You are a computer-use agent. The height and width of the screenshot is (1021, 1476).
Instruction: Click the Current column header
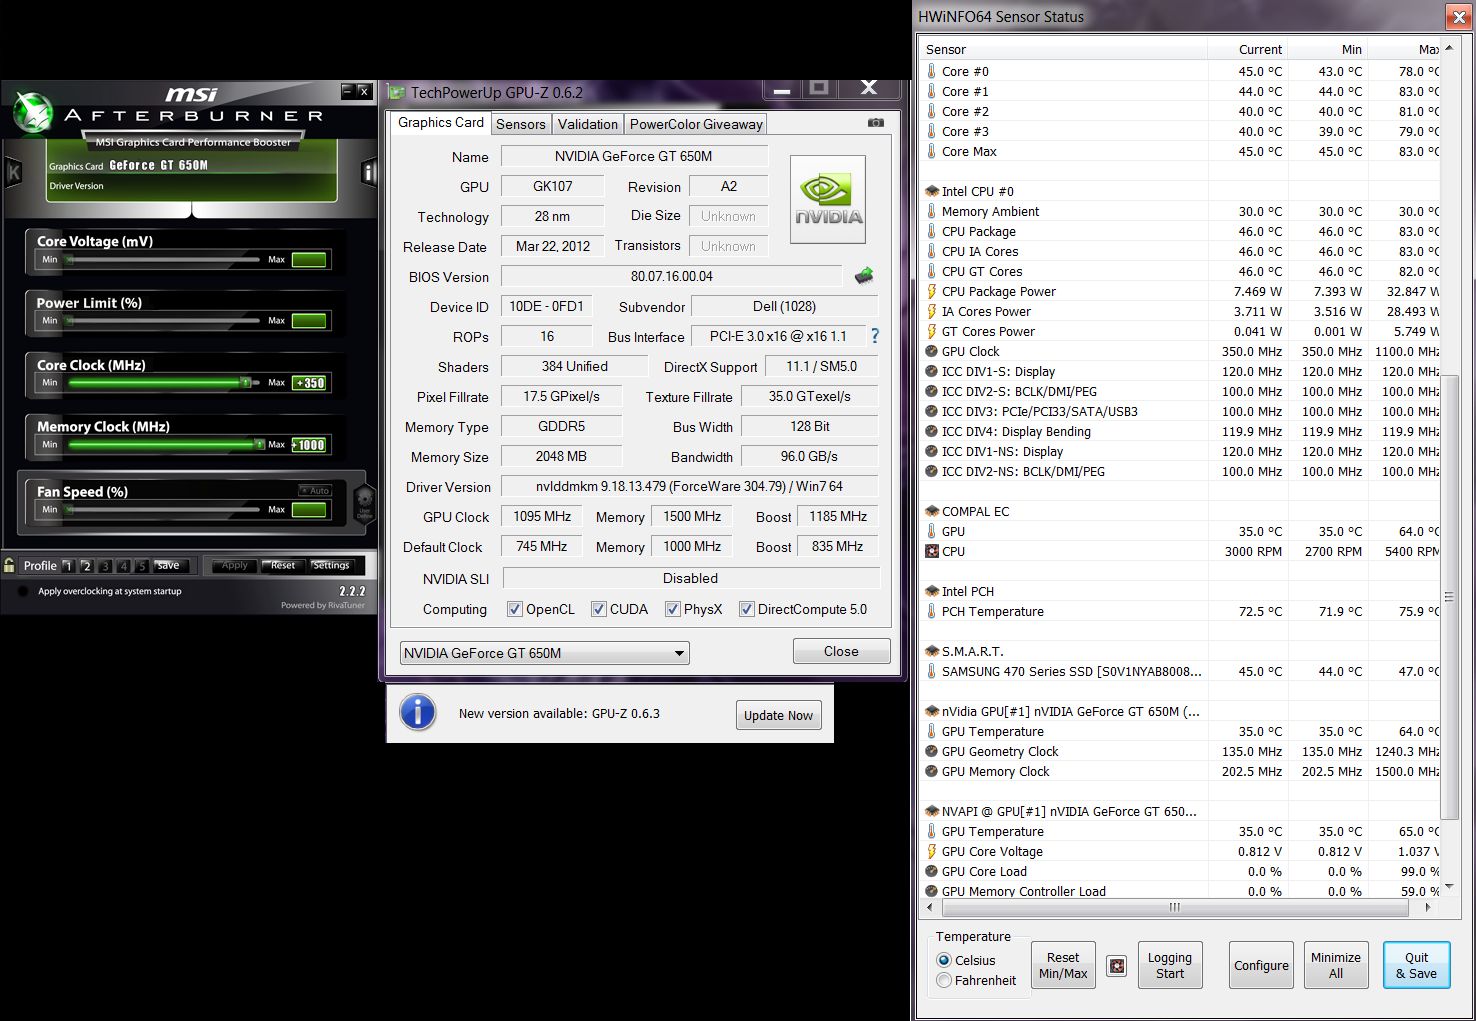[x=1248, y=49]
